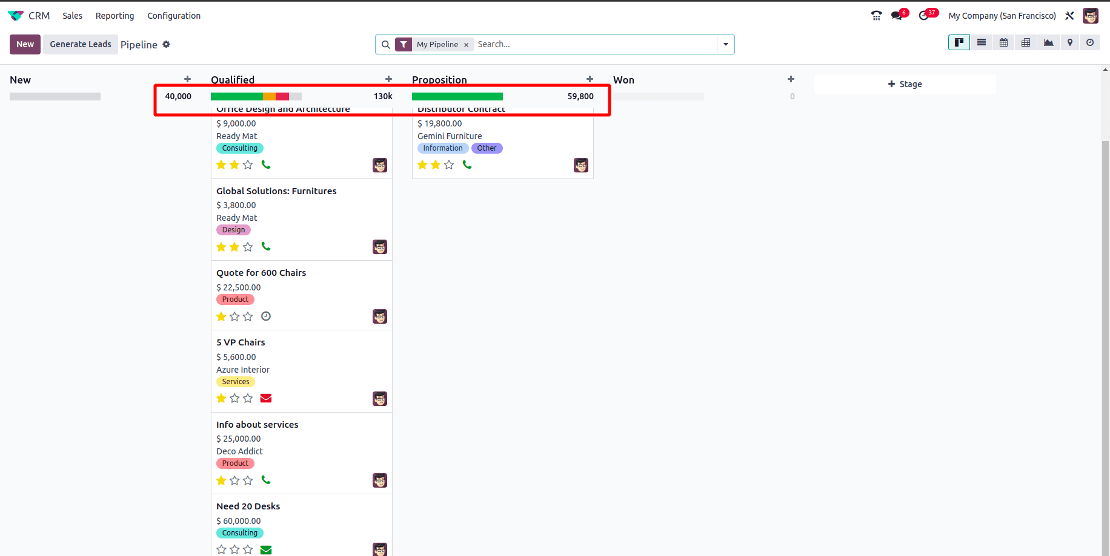
Task: Open the Pipeline gear settings menu
Action: [x=167, y=44]
